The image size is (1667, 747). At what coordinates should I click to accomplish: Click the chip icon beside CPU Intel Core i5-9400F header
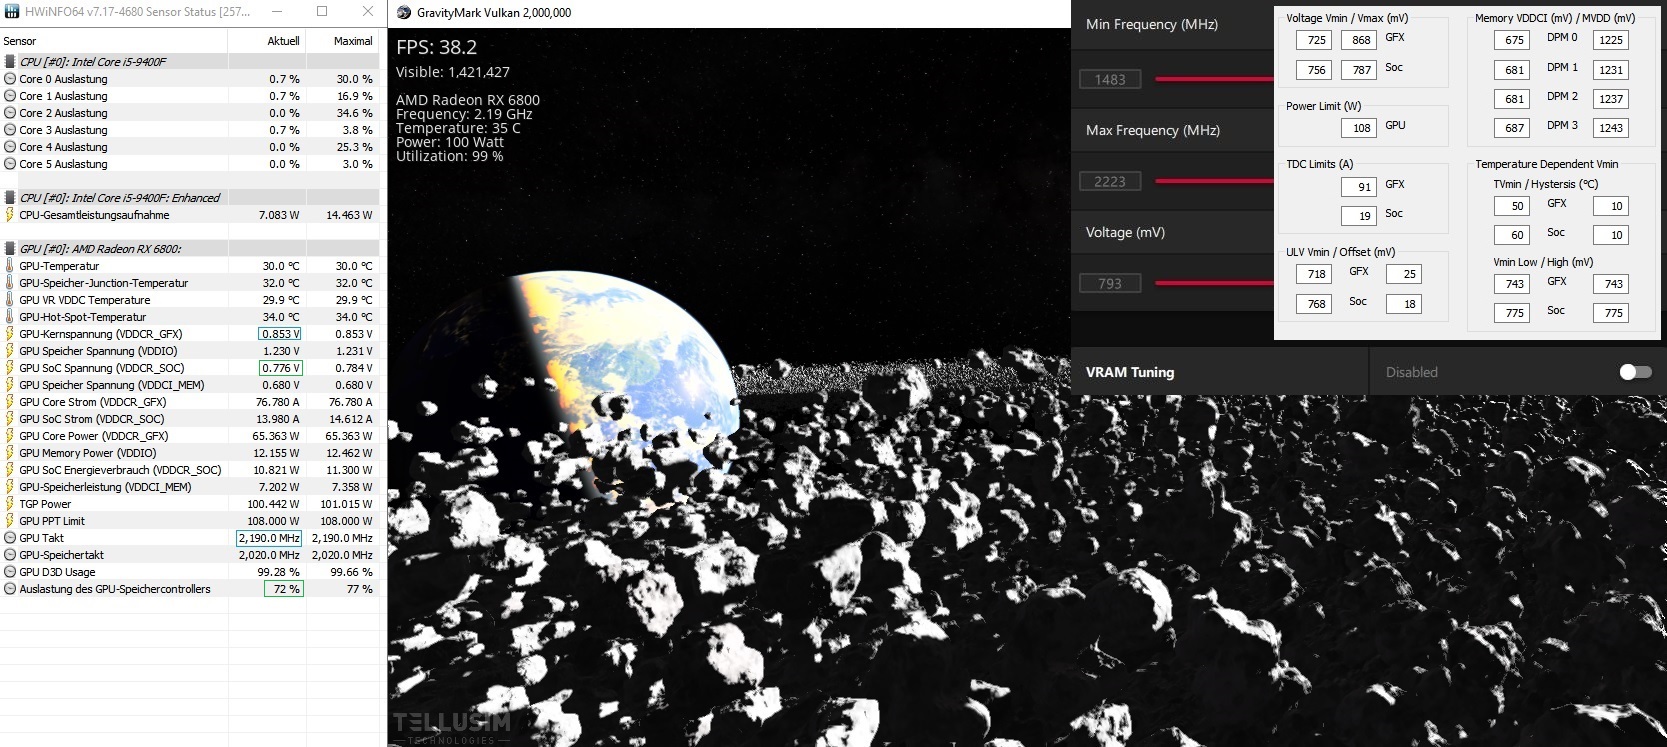[x=10, y=62]
